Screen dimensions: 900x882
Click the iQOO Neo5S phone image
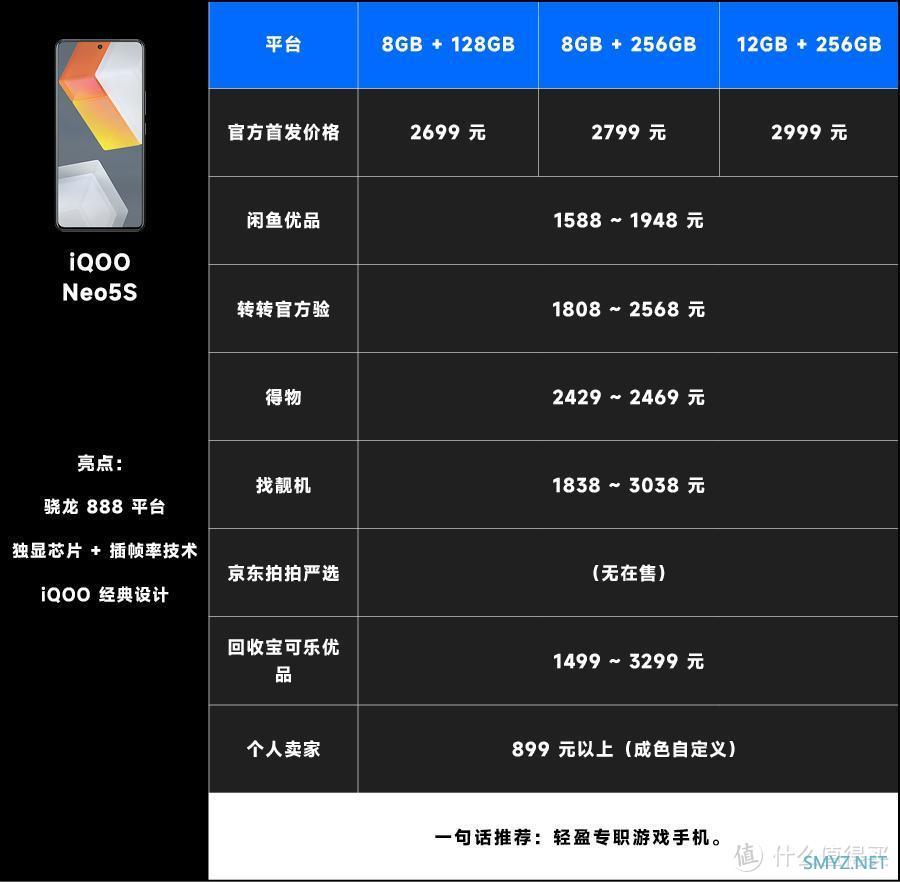[100, 135]
